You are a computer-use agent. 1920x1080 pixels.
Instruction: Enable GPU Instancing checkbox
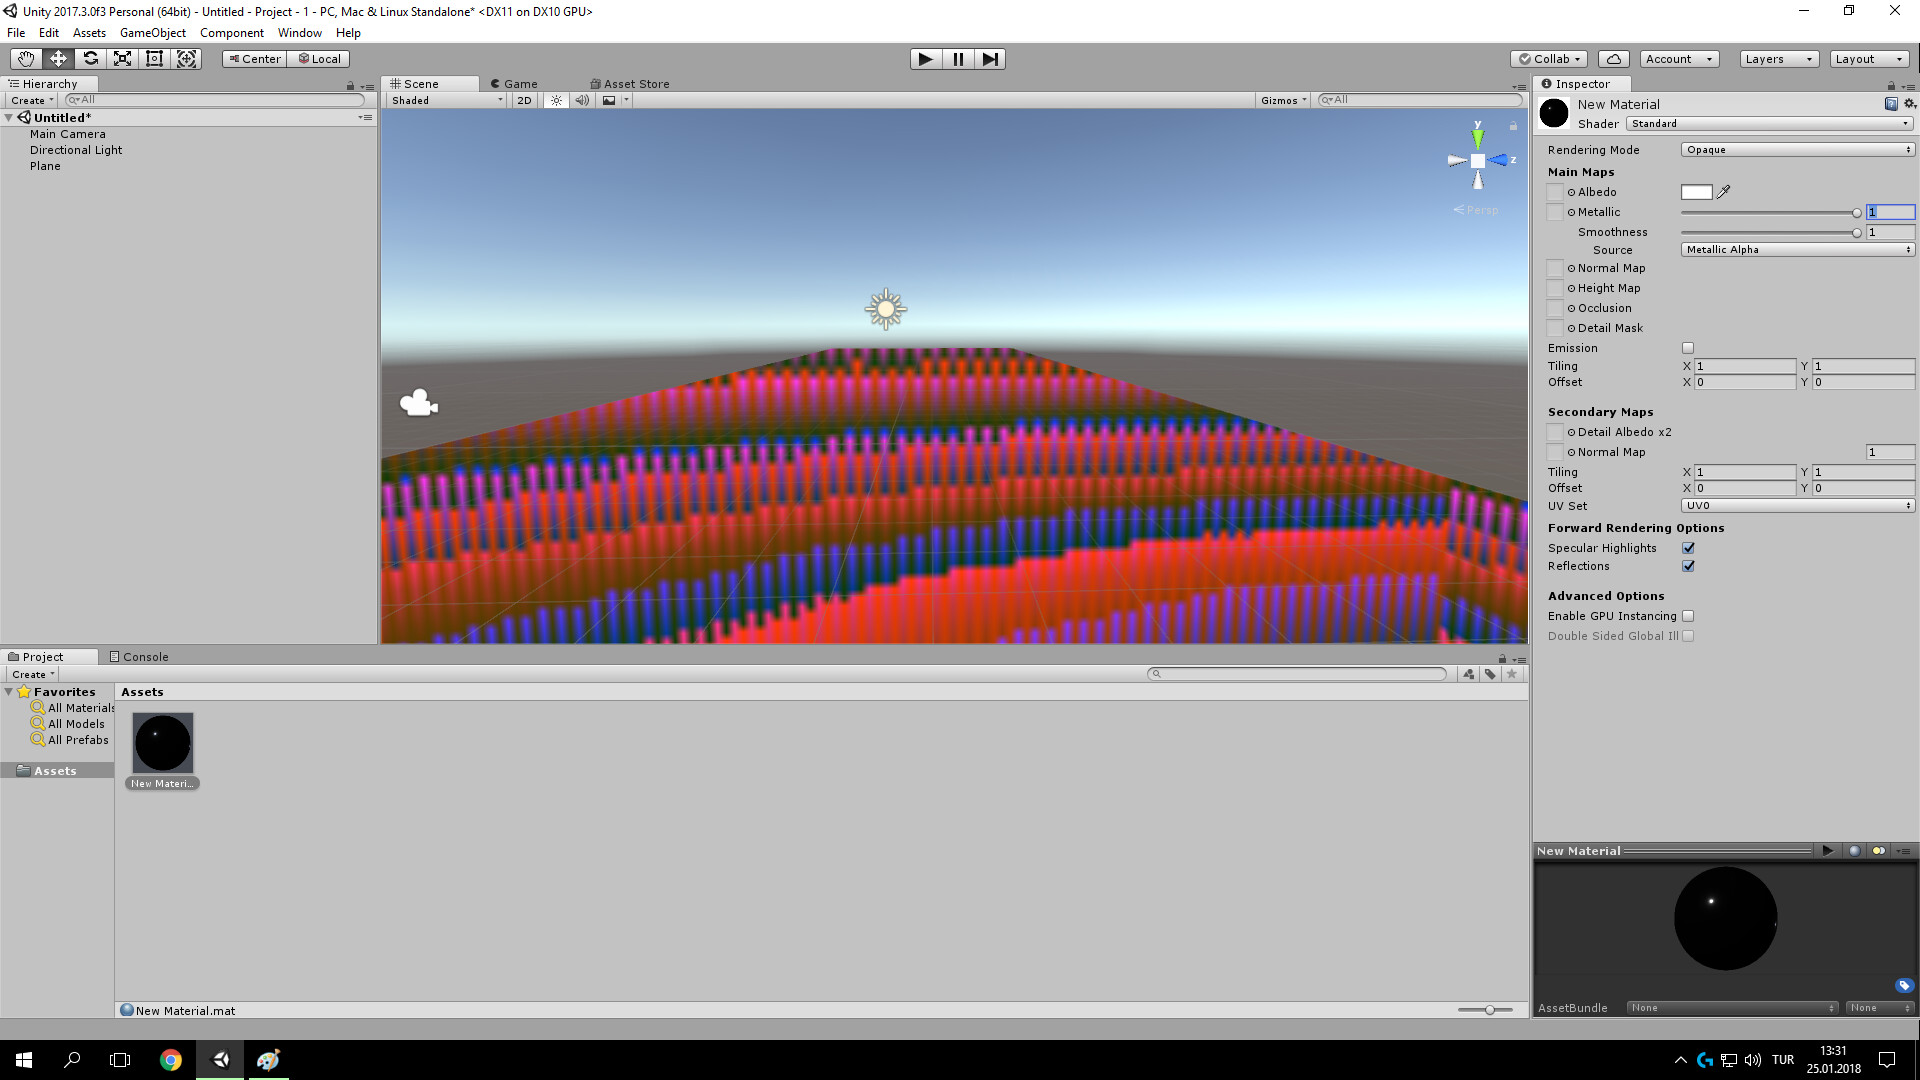pyautogui.click(x=1688, y=616)
